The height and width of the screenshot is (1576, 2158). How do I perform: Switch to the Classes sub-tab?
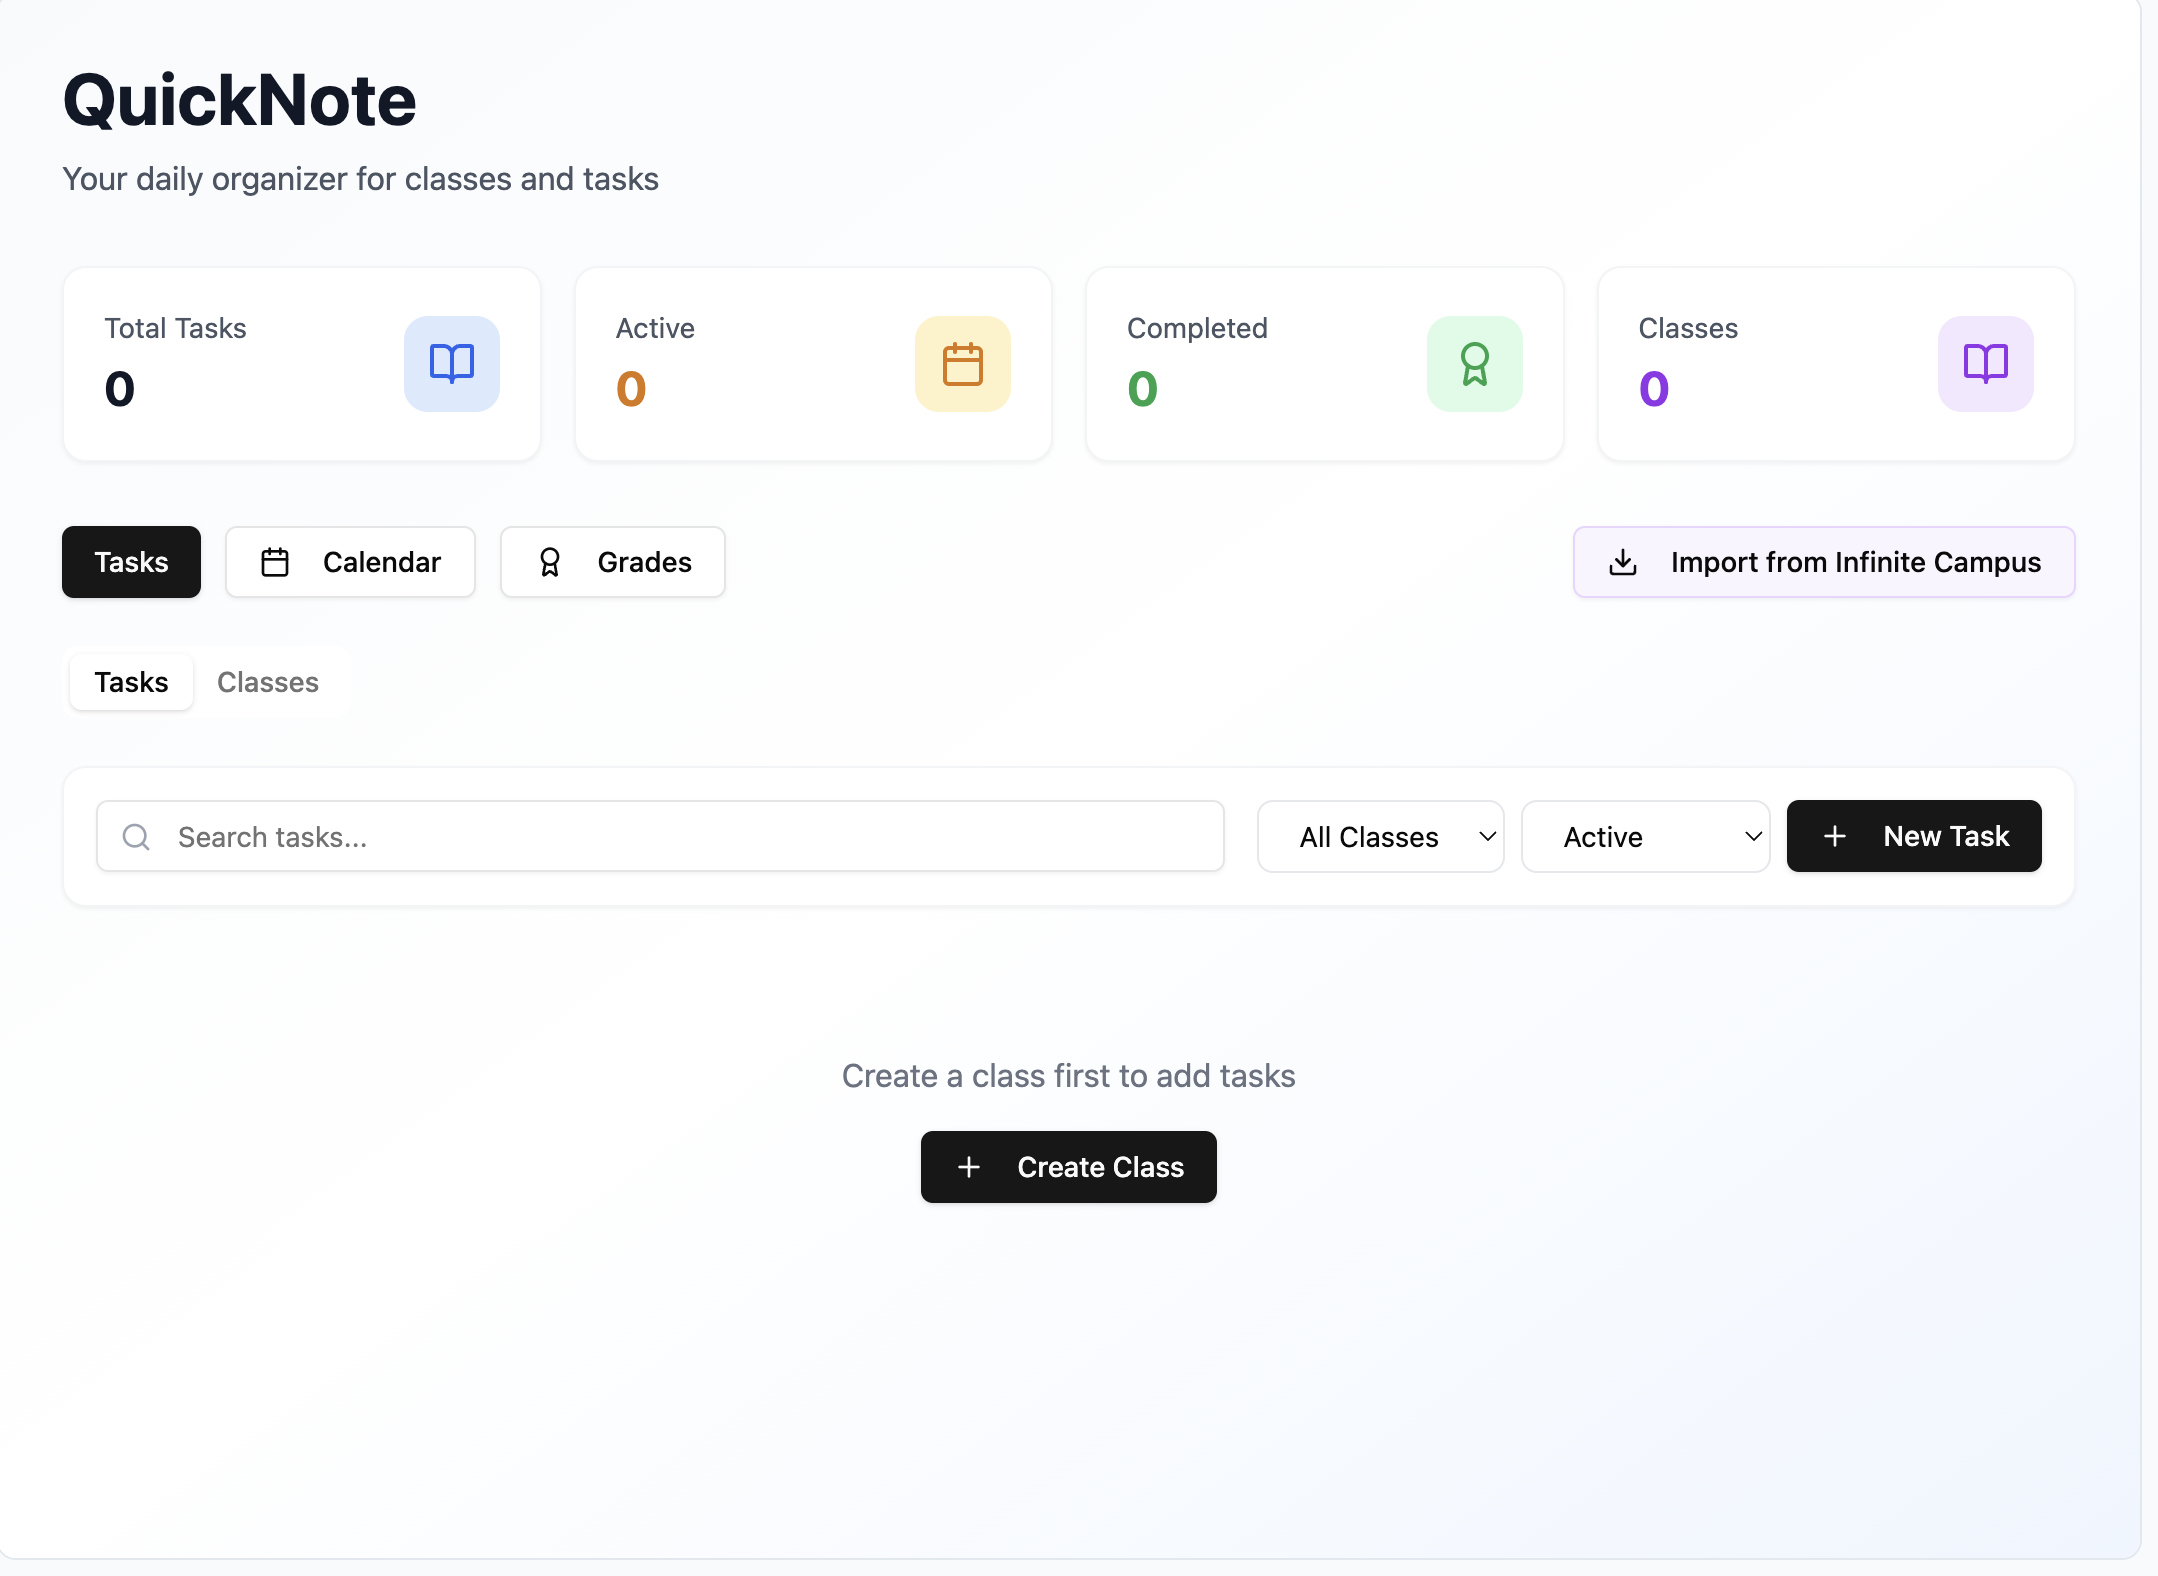tap(267, 681)
